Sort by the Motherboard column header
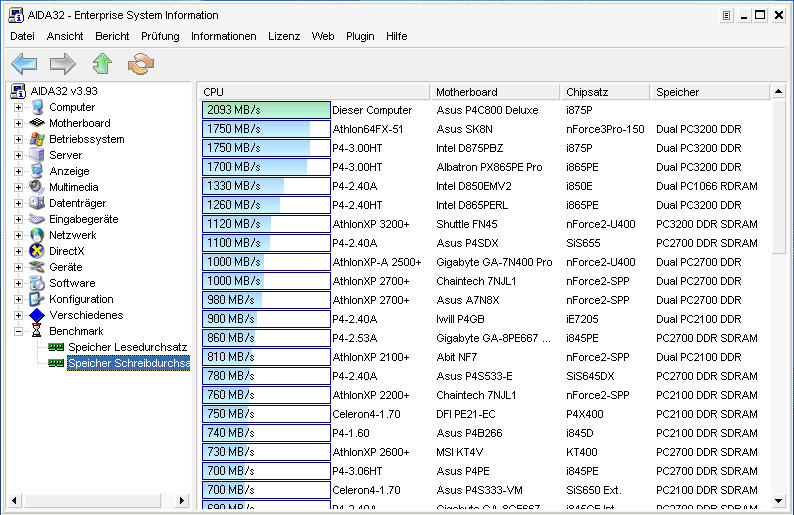 [x=495, y=92]
